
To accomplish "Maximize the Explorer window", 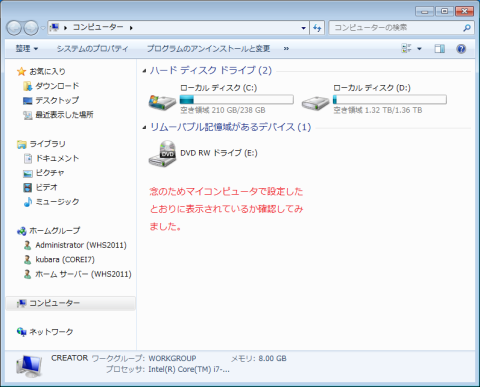I will tap(444, 11).
